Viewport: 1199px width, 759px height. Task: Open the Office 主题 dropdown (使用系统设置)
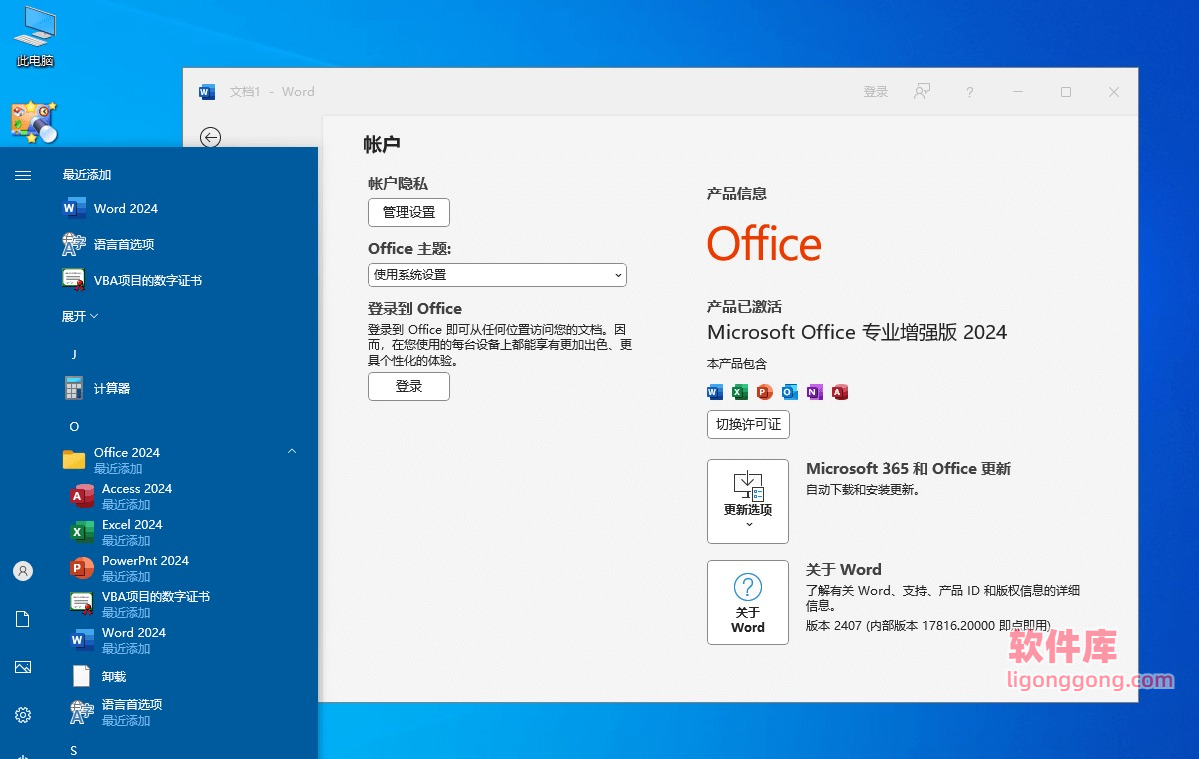[x=497, y=275]
